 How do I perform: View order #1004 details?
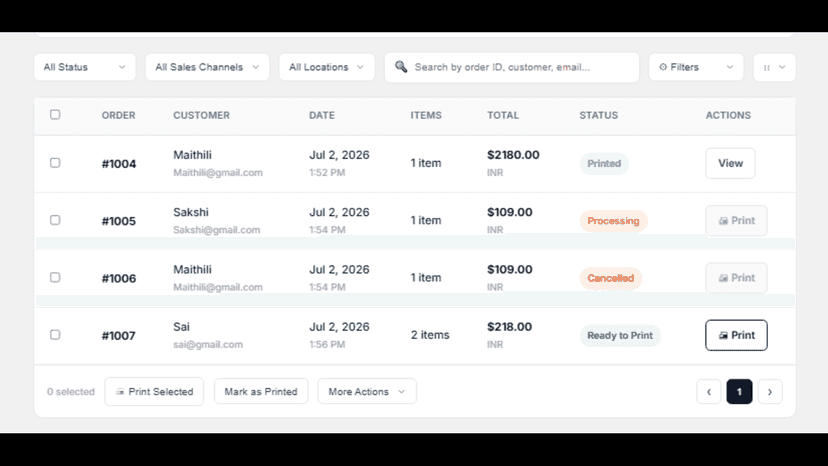(730, 163)
